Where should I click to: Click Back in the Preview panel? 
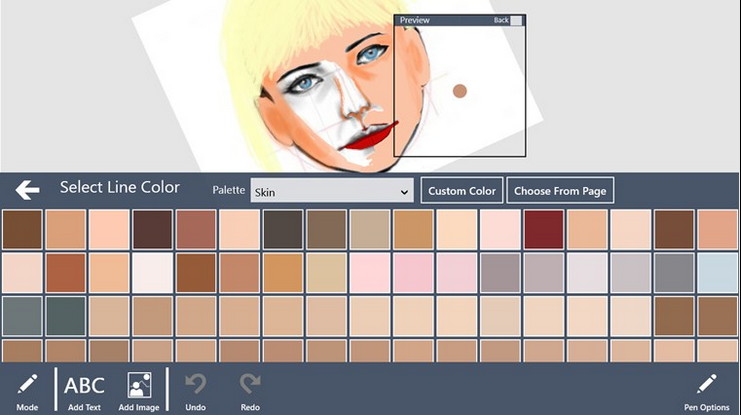508,20
